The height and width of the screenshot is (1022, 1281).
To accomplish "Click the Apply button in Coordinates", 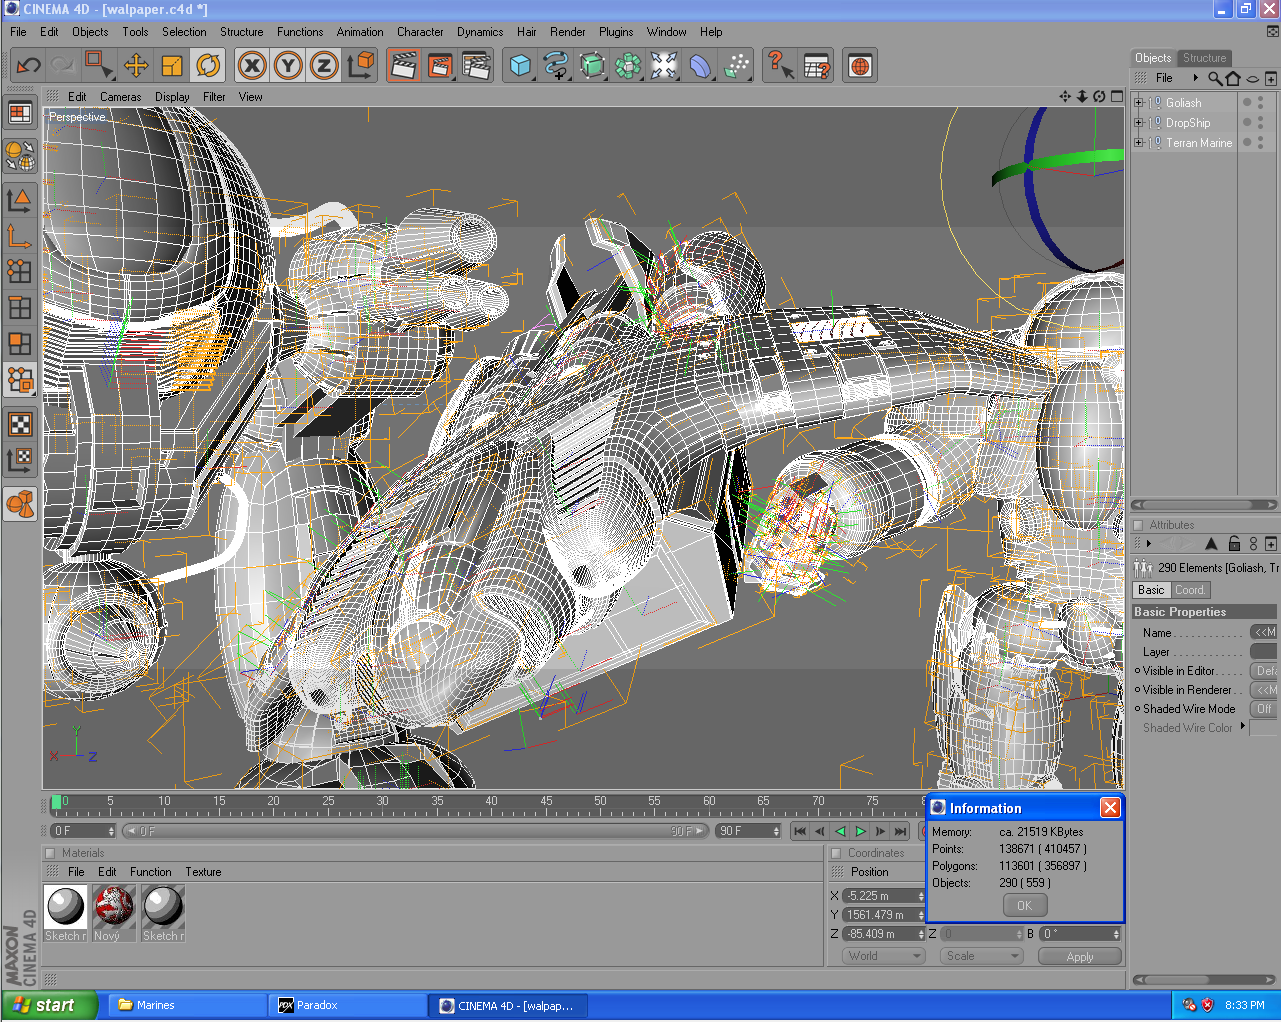I will (1080, 957).
